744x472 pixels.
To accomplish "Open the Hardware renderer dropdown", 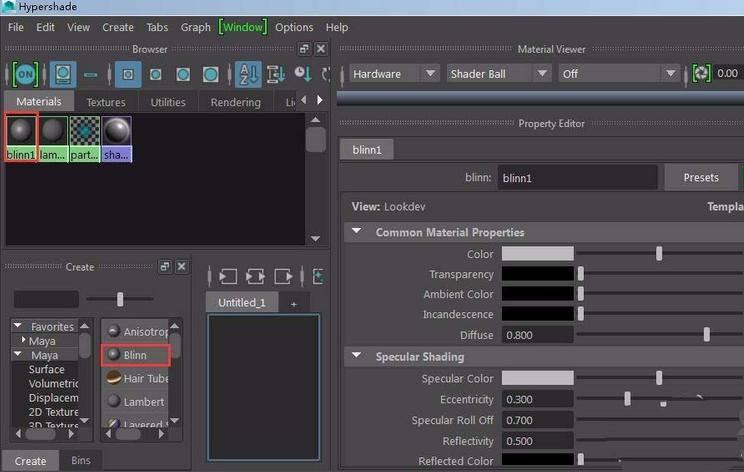I will 394,74.
